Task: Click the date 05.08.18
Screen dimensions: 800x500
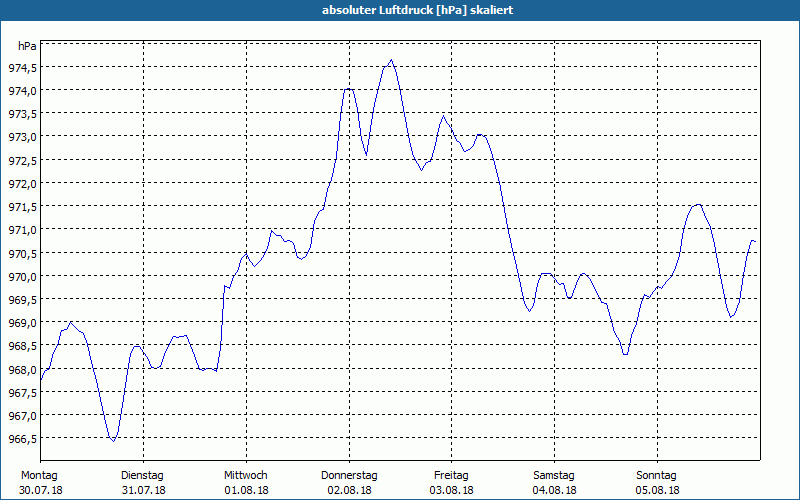Action: click(x=657, y=490)
